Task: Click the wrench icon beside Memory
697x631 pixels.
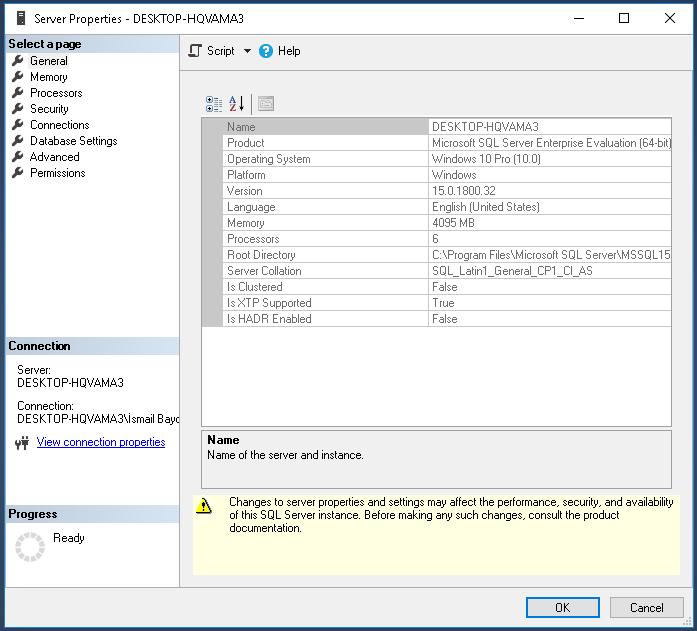Action: tap(18, 76)
